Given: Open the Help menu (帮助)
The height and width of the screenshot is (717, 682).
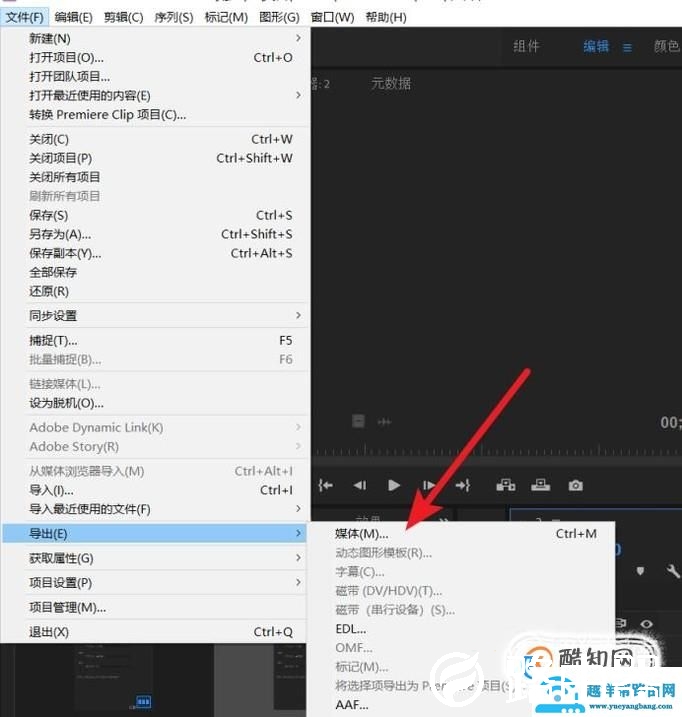Looking at the screenshot, I should tap(386, 17).
